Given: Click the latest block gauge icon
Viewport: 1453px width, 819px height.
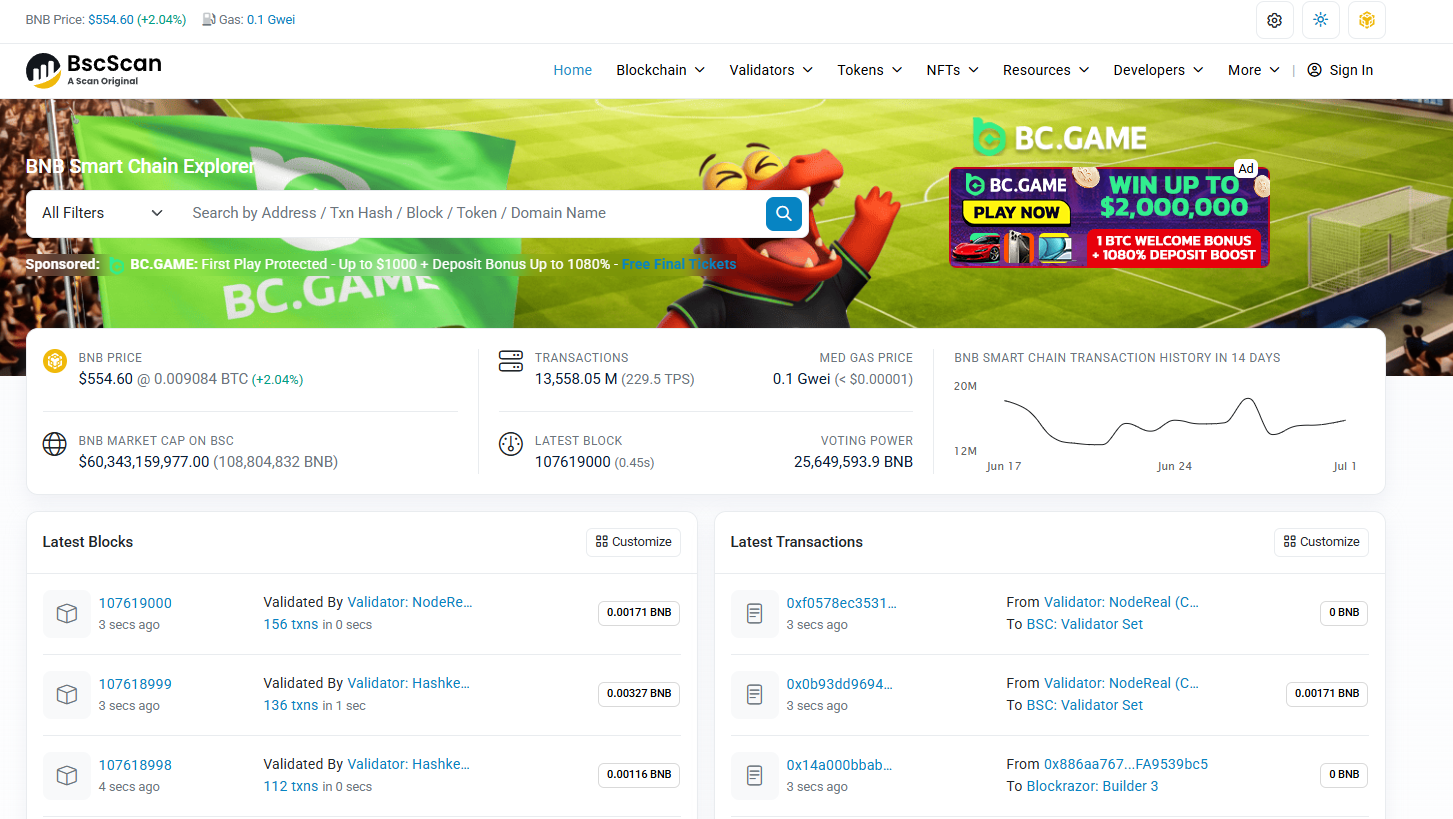Looking at the screenshot, I should point(511,444).
